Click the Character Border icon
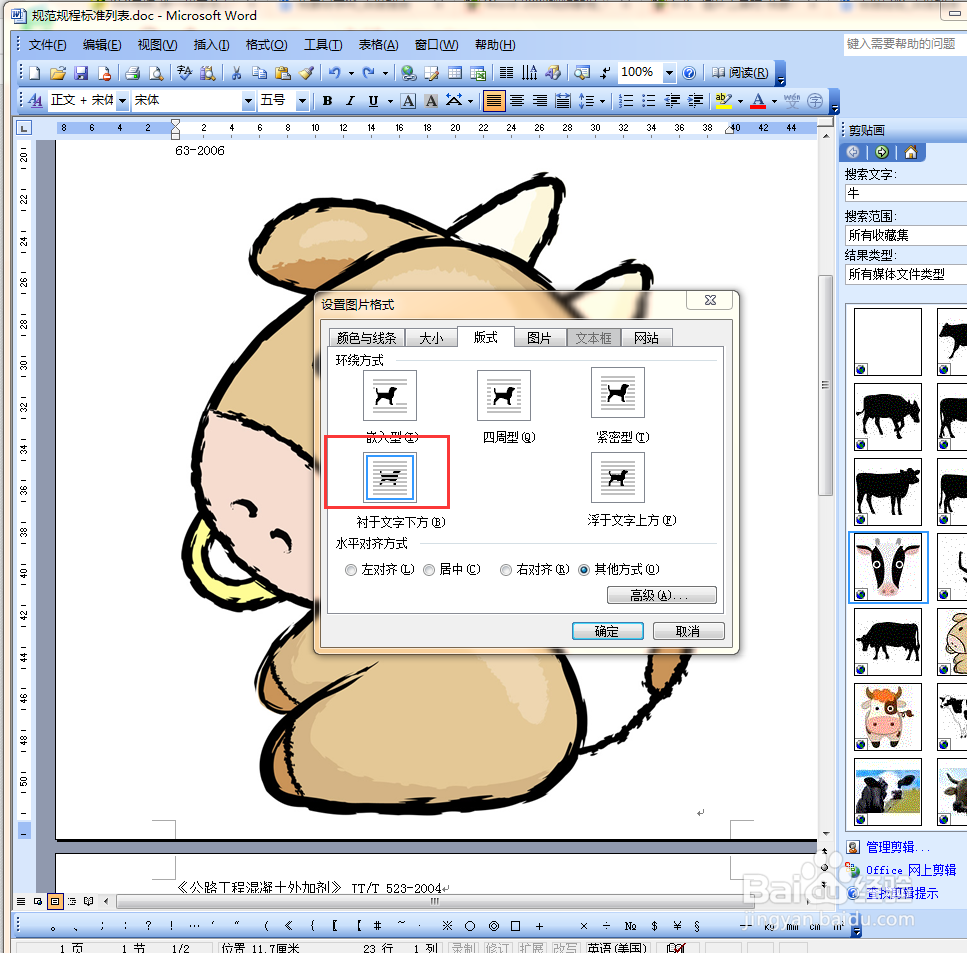The height and width of the screenshot is (953, 967). 408,101
